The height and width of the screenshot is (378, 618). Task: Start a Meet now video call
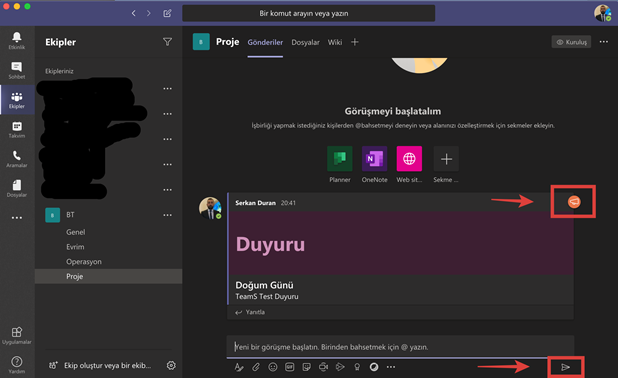click(324, 367)
